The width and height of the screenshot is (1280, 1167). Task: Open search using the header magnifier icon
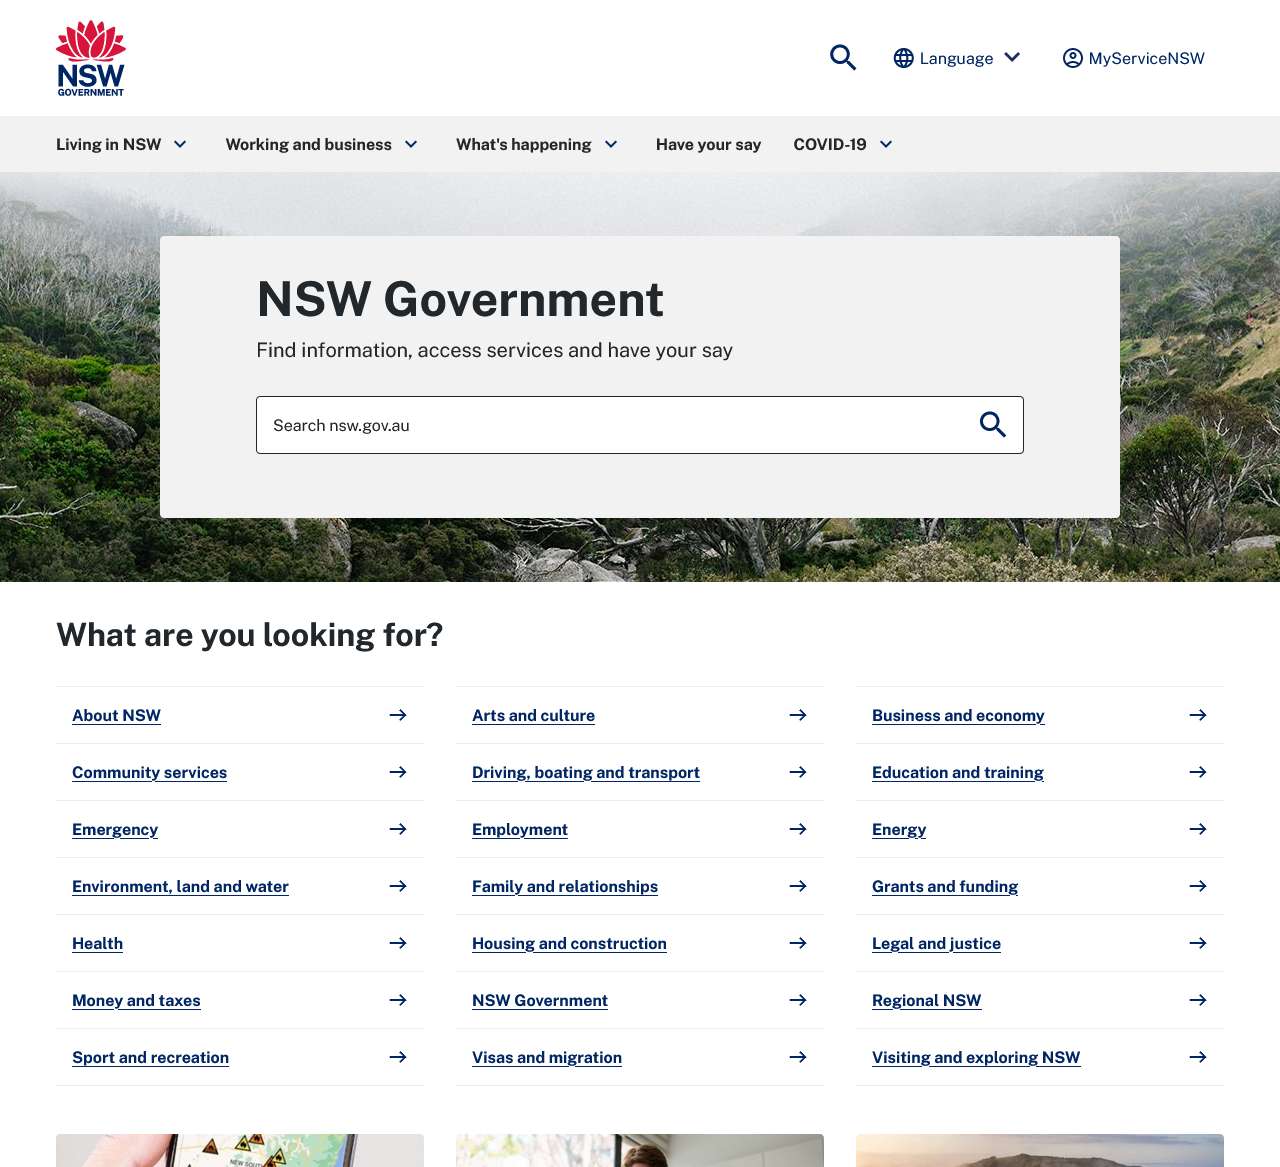843,57
